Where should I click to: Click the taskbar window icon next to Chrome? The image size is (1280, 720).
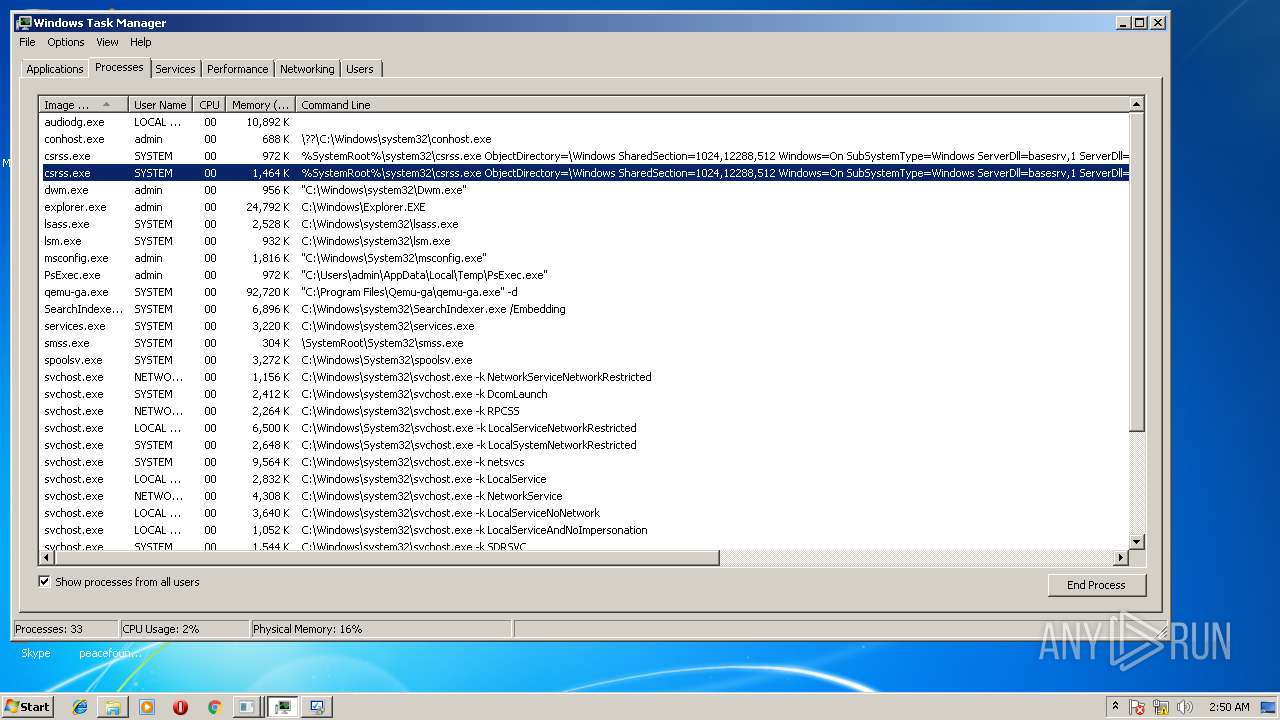pos(246,707)
